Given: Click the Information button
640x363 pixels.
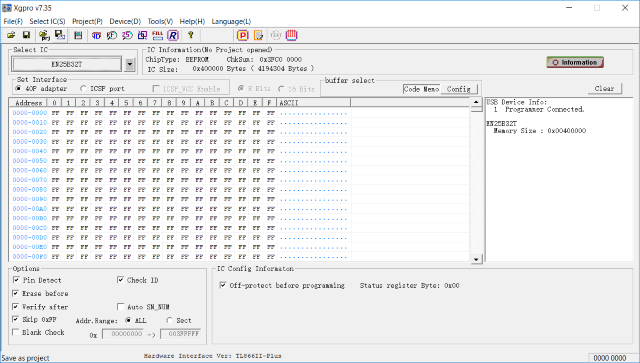Looking at the screenshot, I should point(575,62).
